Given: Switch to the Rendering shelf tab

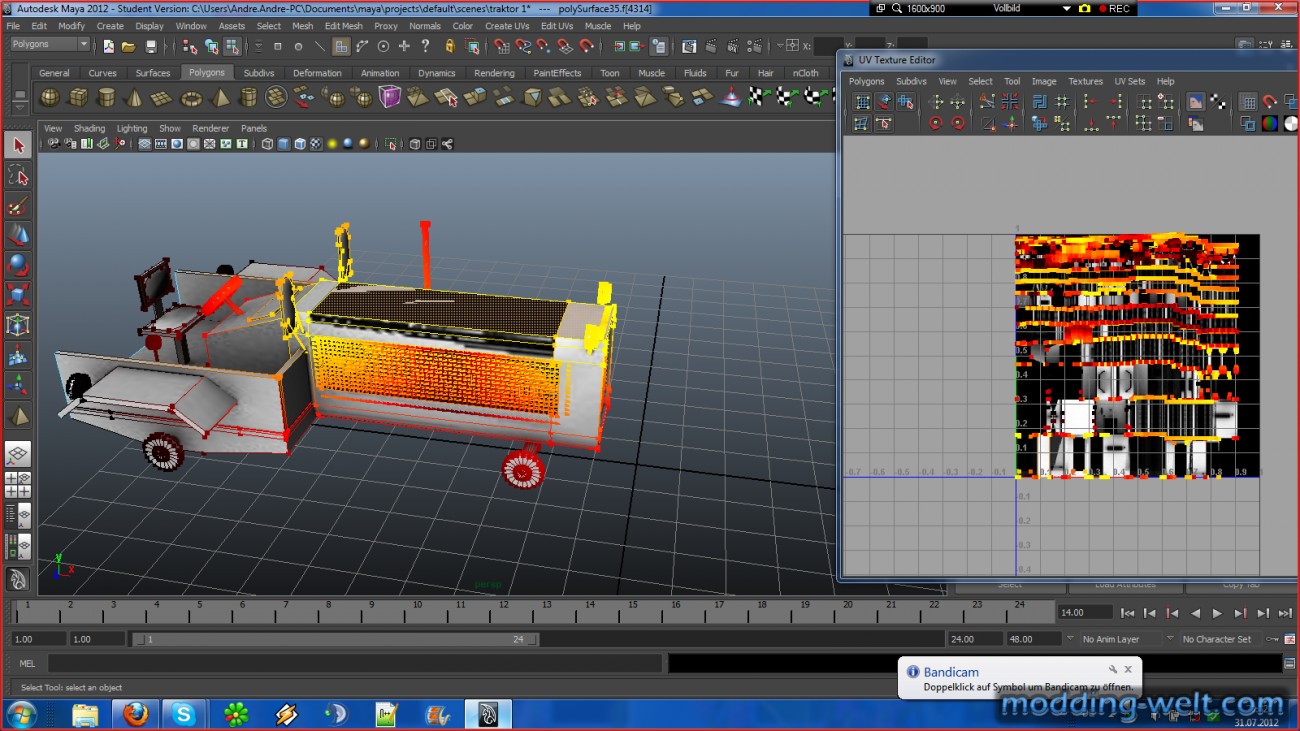Looking at the screenshot, I should tap(494, 73).
